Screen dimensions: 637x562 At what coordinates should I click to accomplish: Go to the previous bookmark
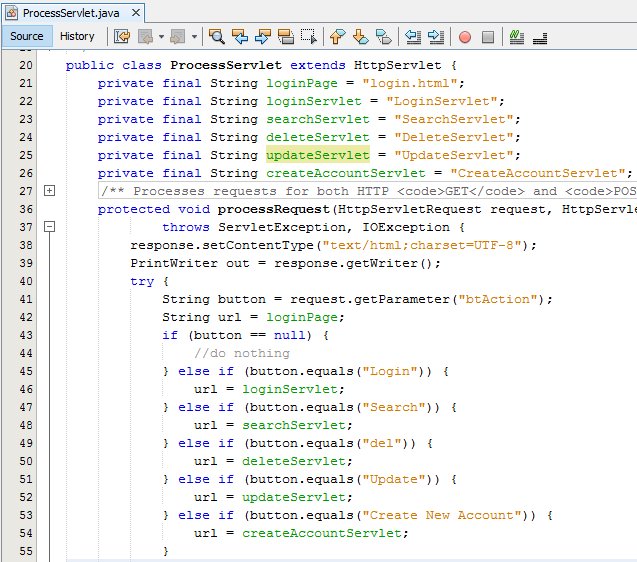[338, 37]
